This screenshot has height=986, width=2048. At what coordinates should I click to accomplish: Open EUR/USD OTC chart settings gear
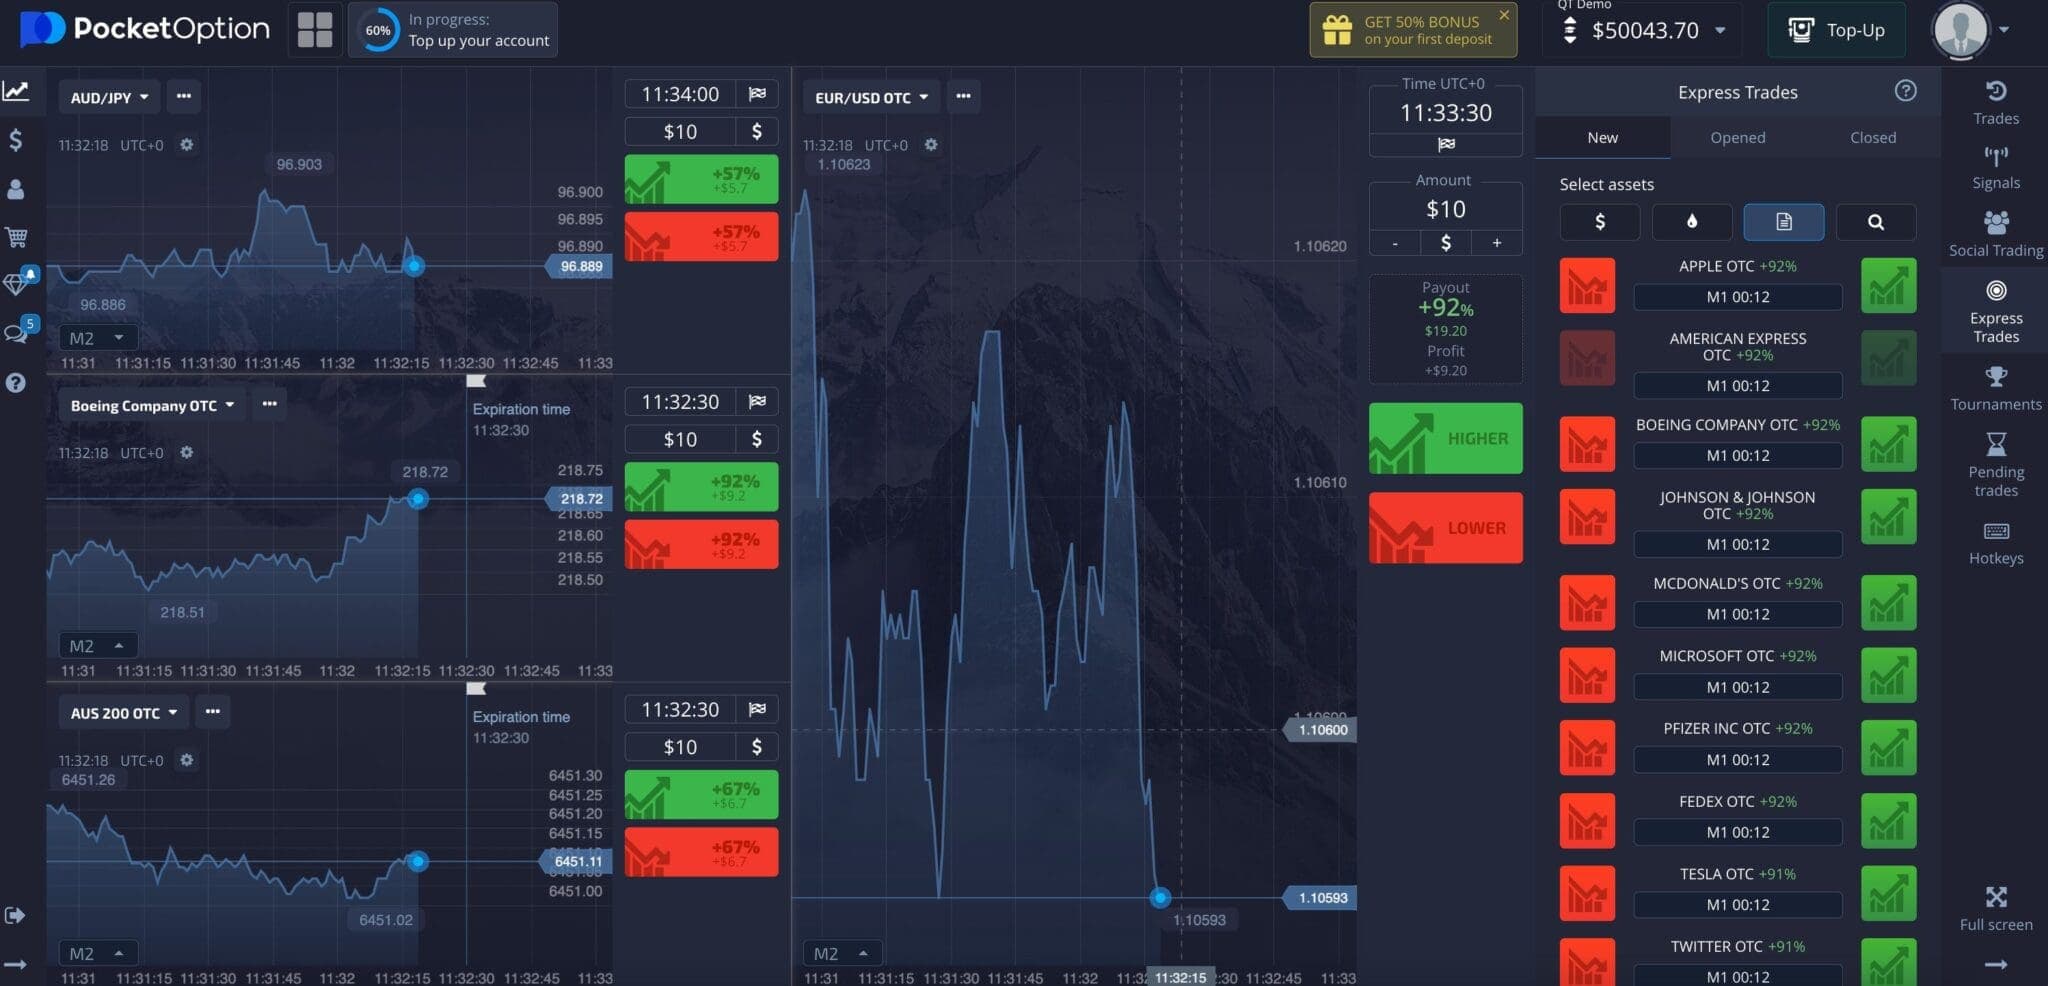[931, 145]
